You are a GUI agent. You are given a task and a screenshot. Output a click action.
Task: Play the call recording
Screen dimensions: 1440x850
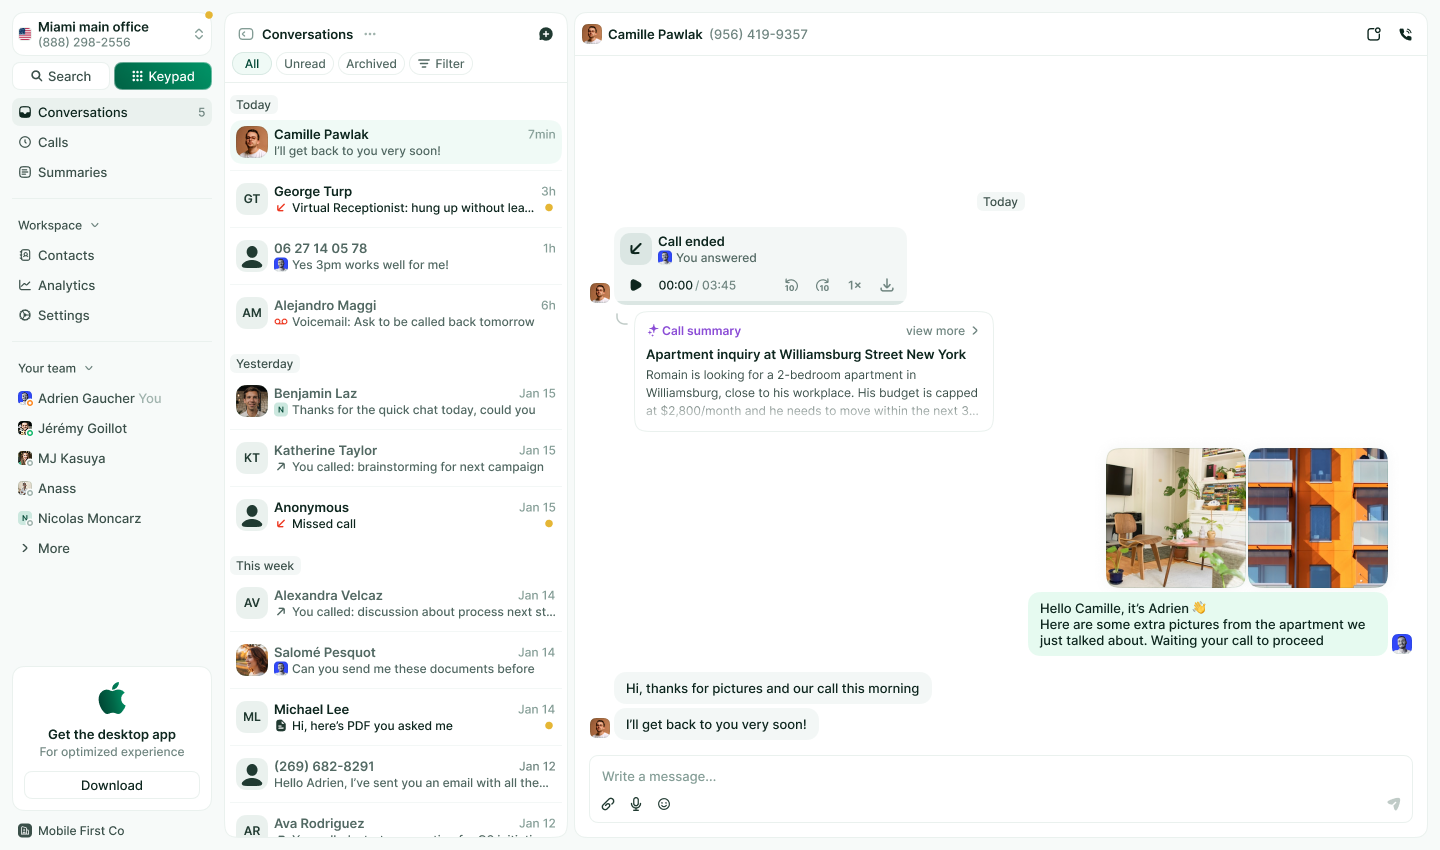point(636,285)
